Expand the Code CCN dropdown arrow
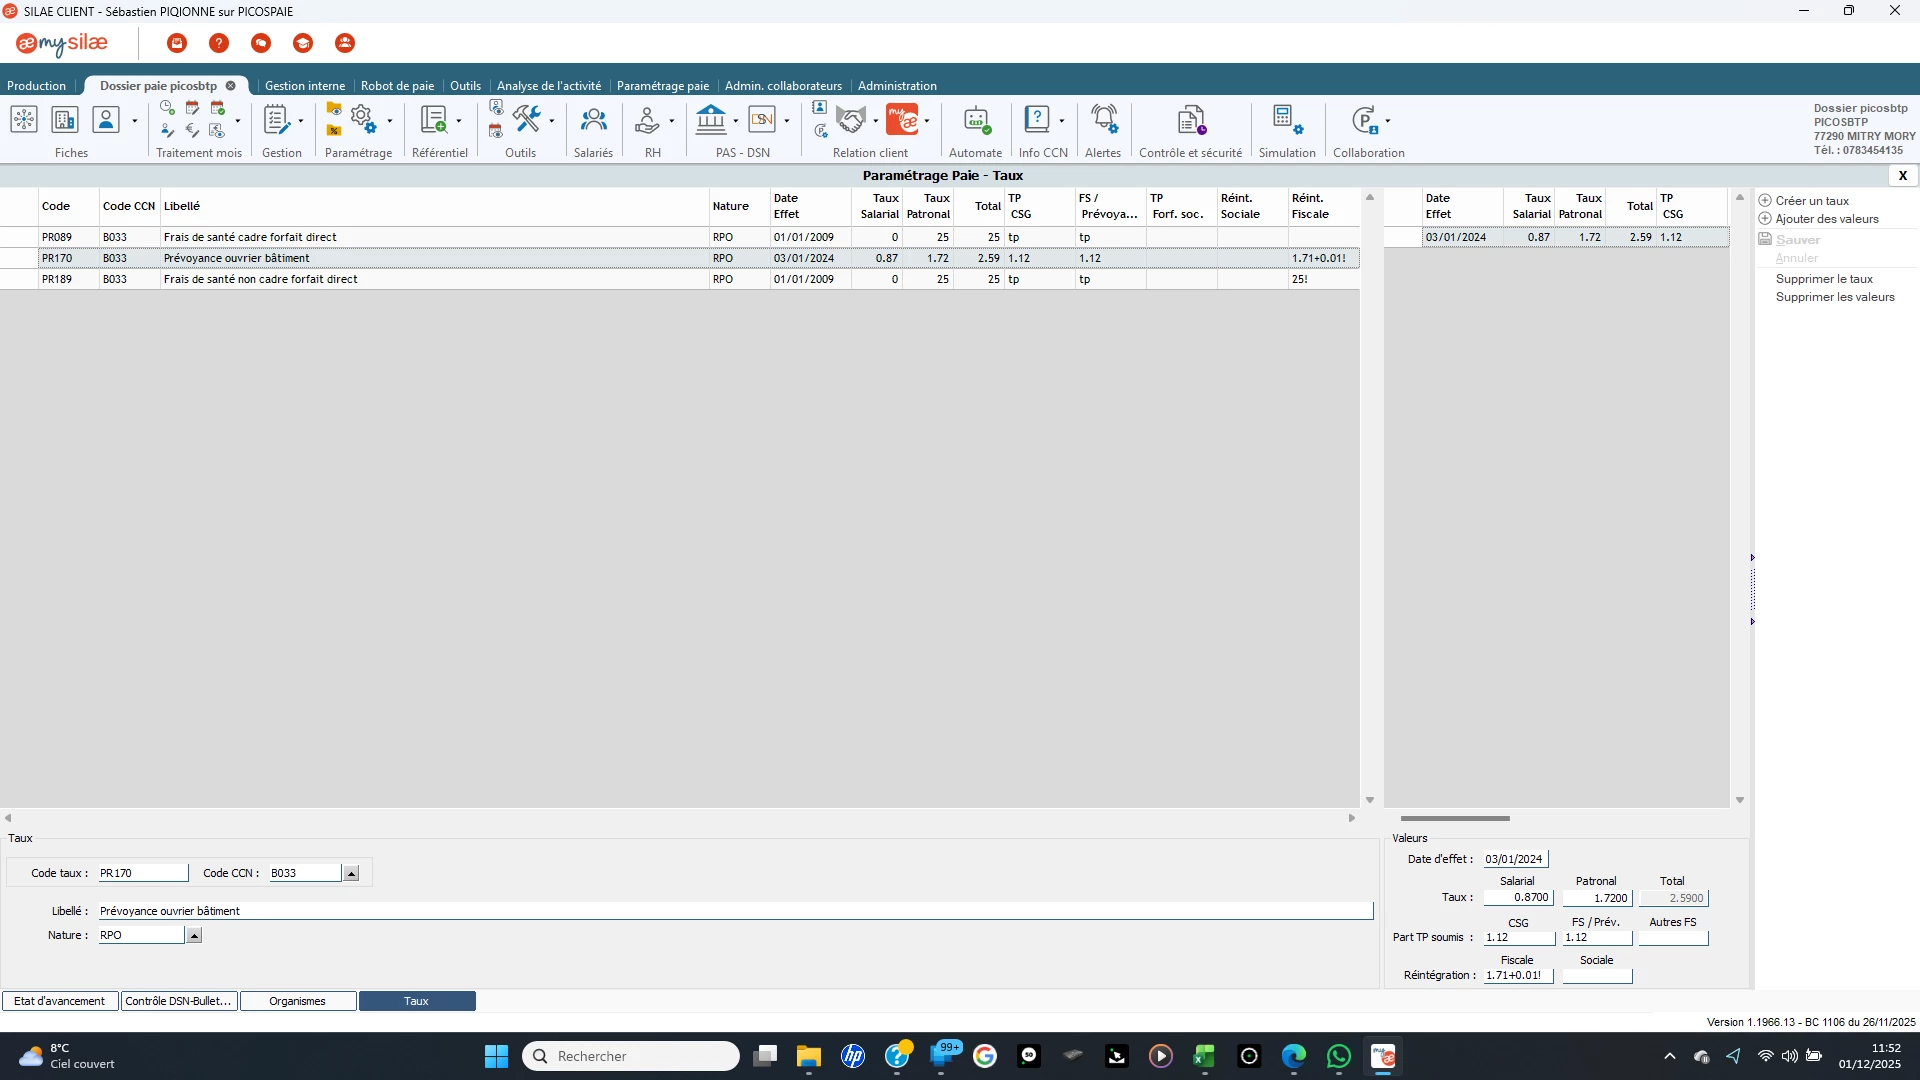 (x=351, y=874)
